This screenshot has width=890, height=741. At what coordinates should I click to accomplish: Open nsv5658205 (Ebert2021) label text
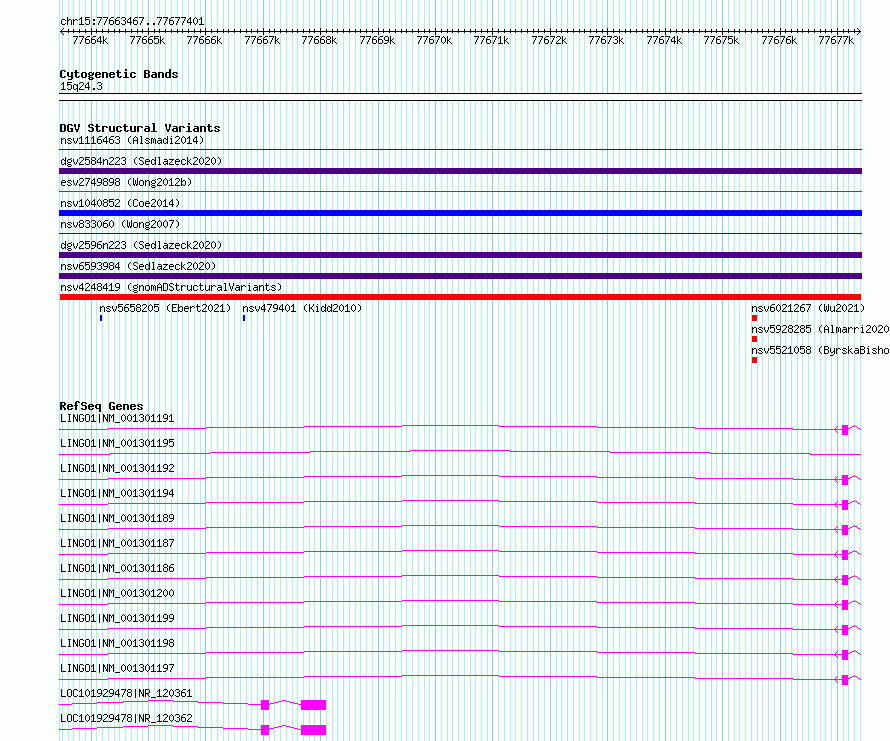tap(165, 308)
